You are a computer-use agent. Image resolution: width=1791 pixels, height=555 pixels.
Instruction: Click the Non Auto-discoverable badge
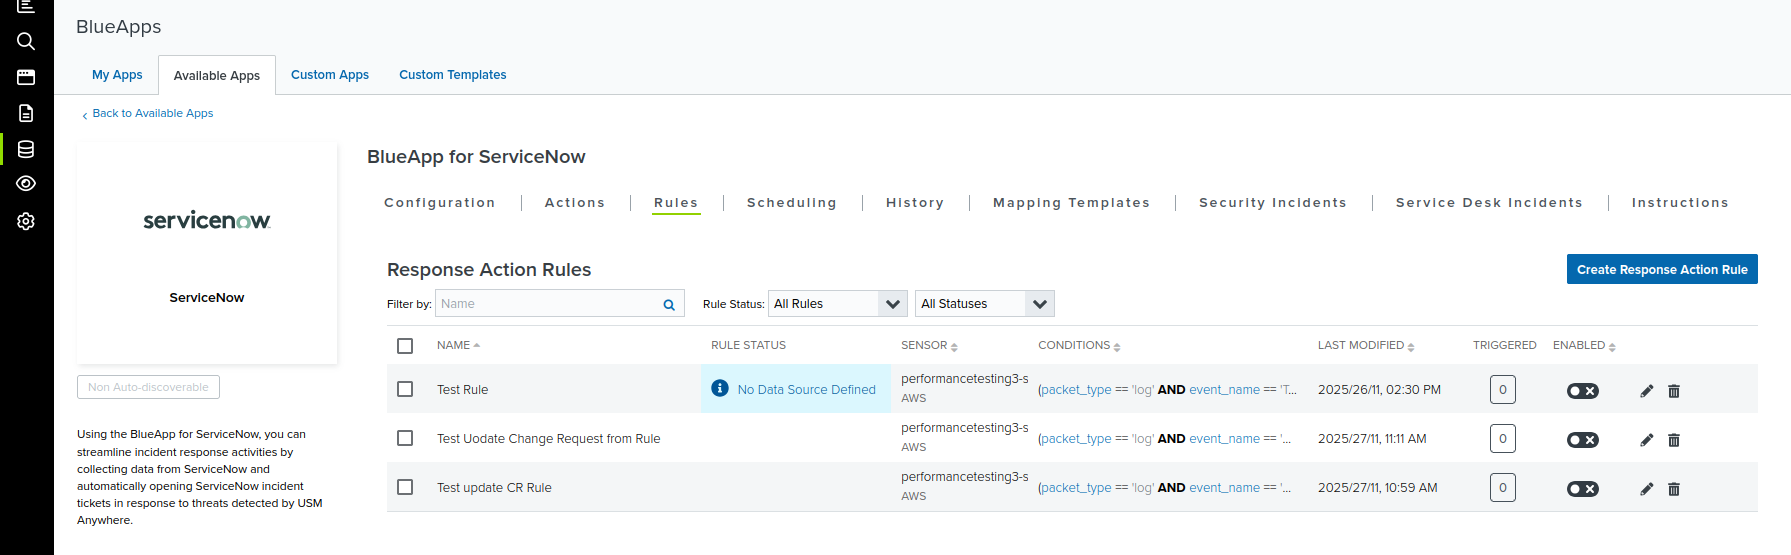[x=148, y=387]
